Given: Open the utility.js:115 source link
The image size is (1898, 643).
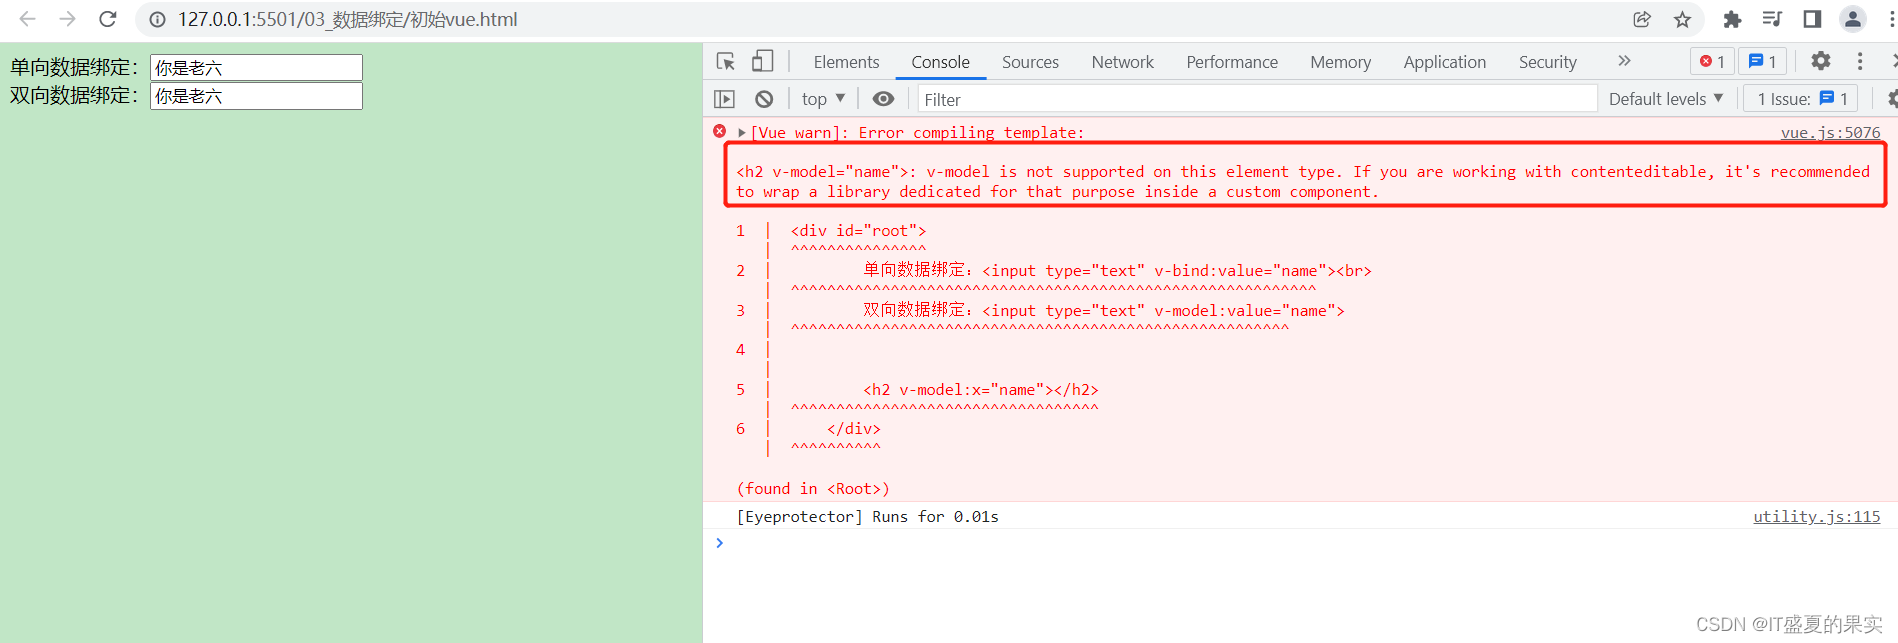Looking at the screenshot, I should tap(1816, 516).
